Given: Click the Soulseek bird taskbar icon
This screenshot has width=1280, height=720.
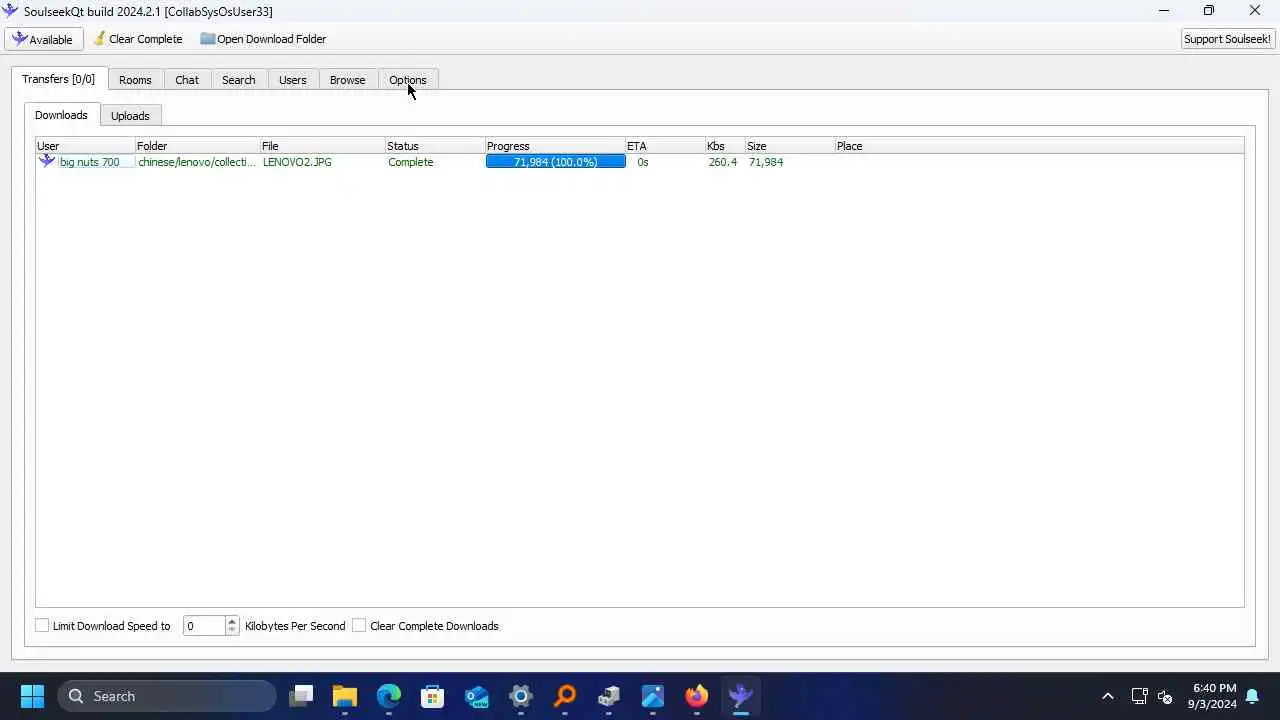Looking at the screenshot, I should click(741, 696).
